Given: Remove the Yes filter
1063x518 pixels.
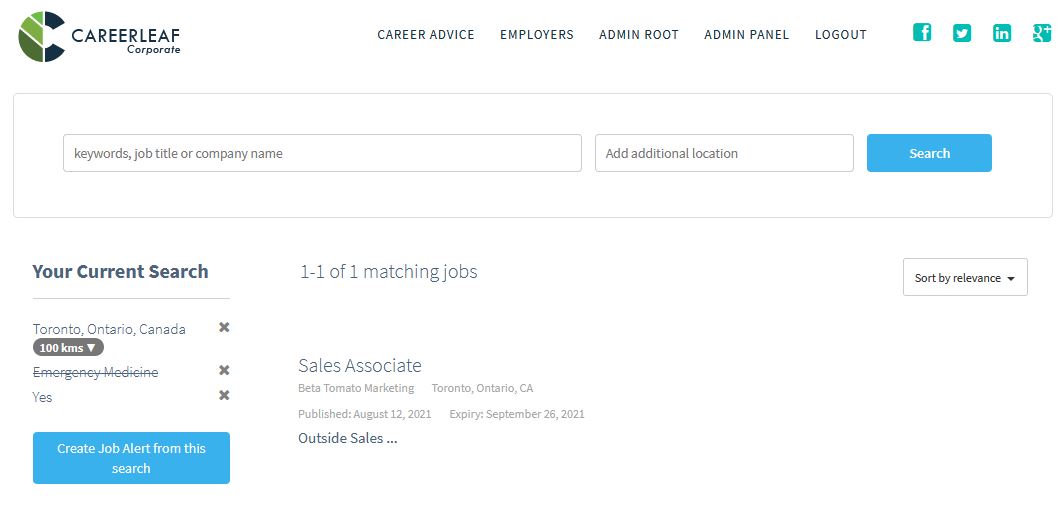Looking at the screenshot, I should coord(224,395).
